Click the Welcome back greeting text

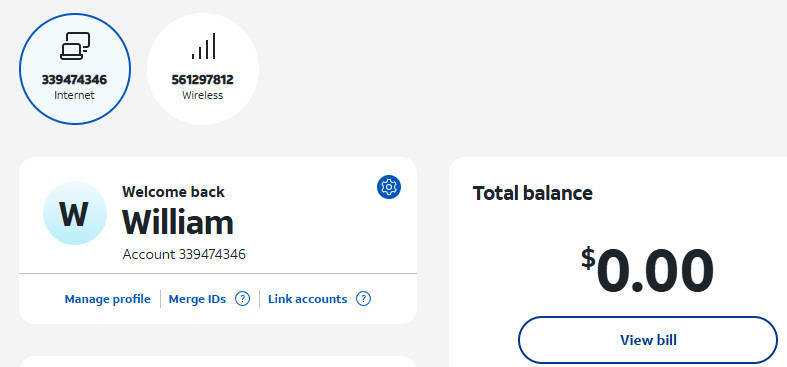click(173, 192)
